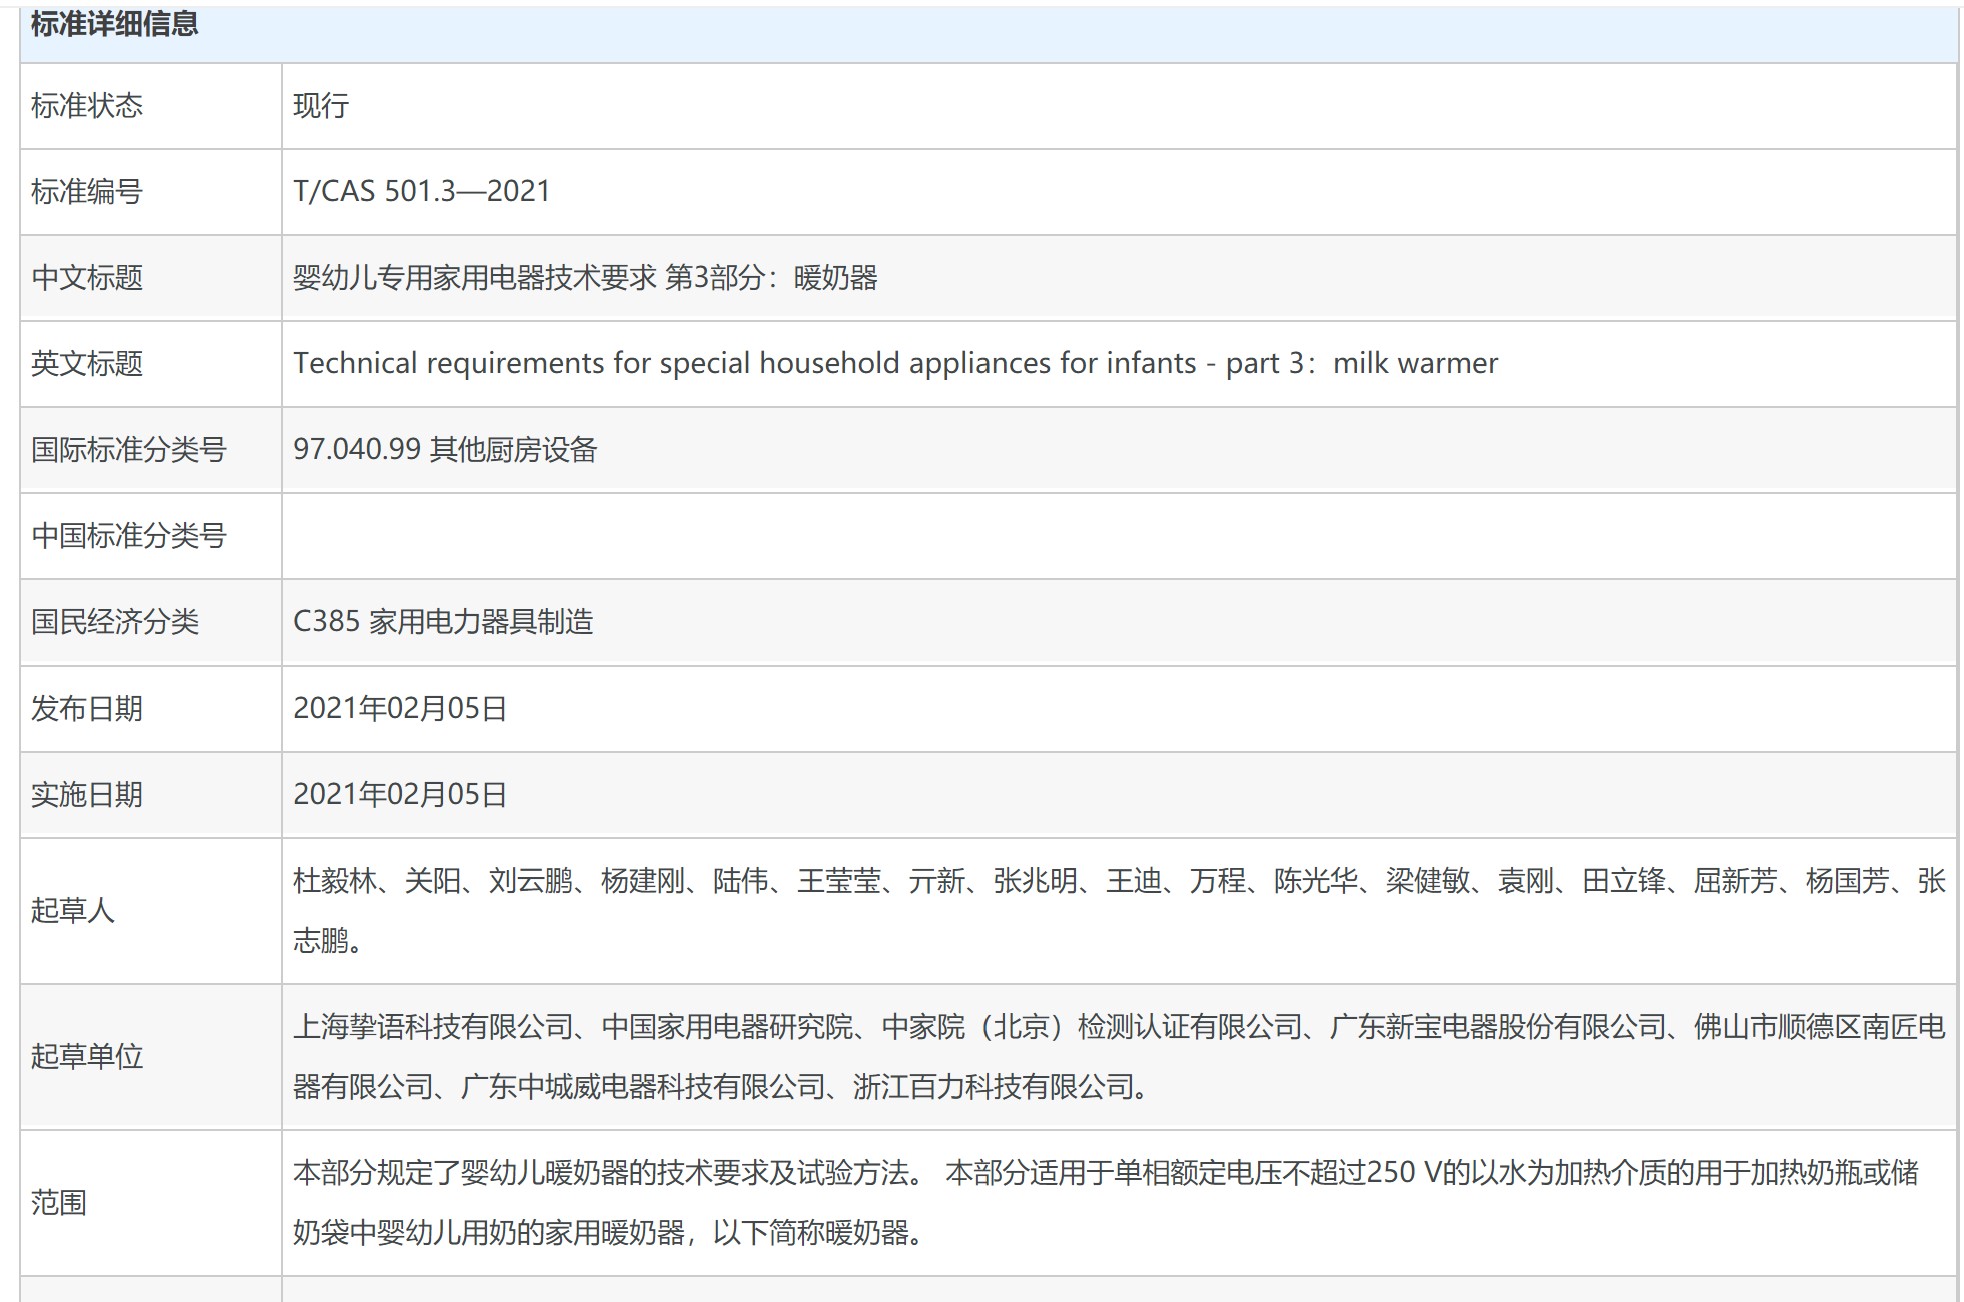Click the drafter name 杜毅林 in the list
Screen dimensions: 1964x1302
[x=334, y=881]
